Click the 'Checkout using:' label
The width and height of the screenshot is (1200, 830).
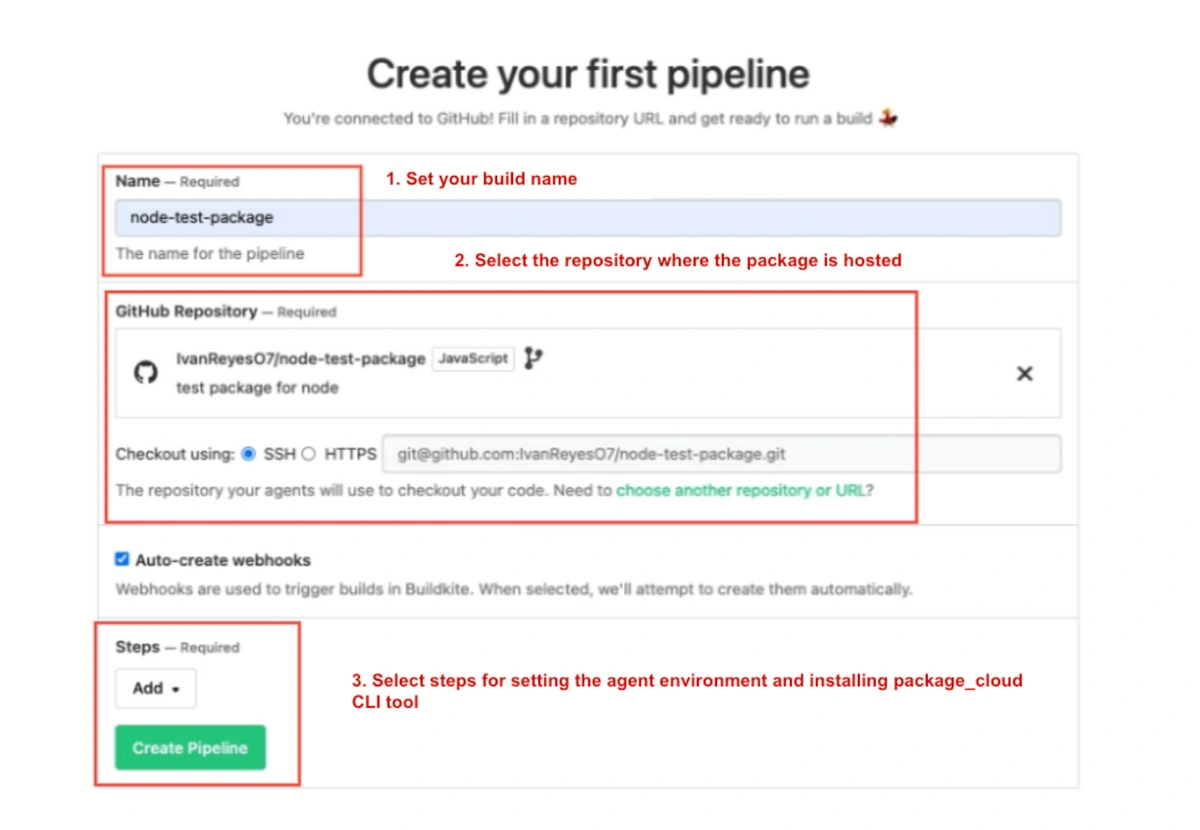point(175,454)
